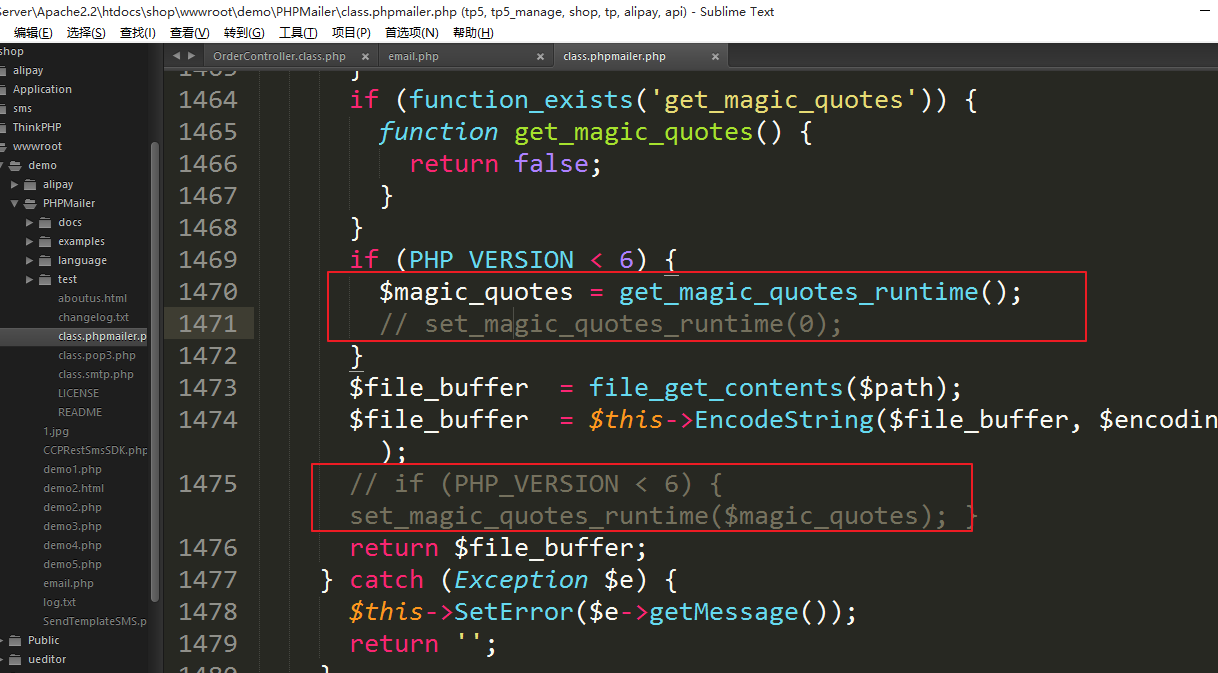
Task: Expand the examples folder arrow
Action: 30,241
